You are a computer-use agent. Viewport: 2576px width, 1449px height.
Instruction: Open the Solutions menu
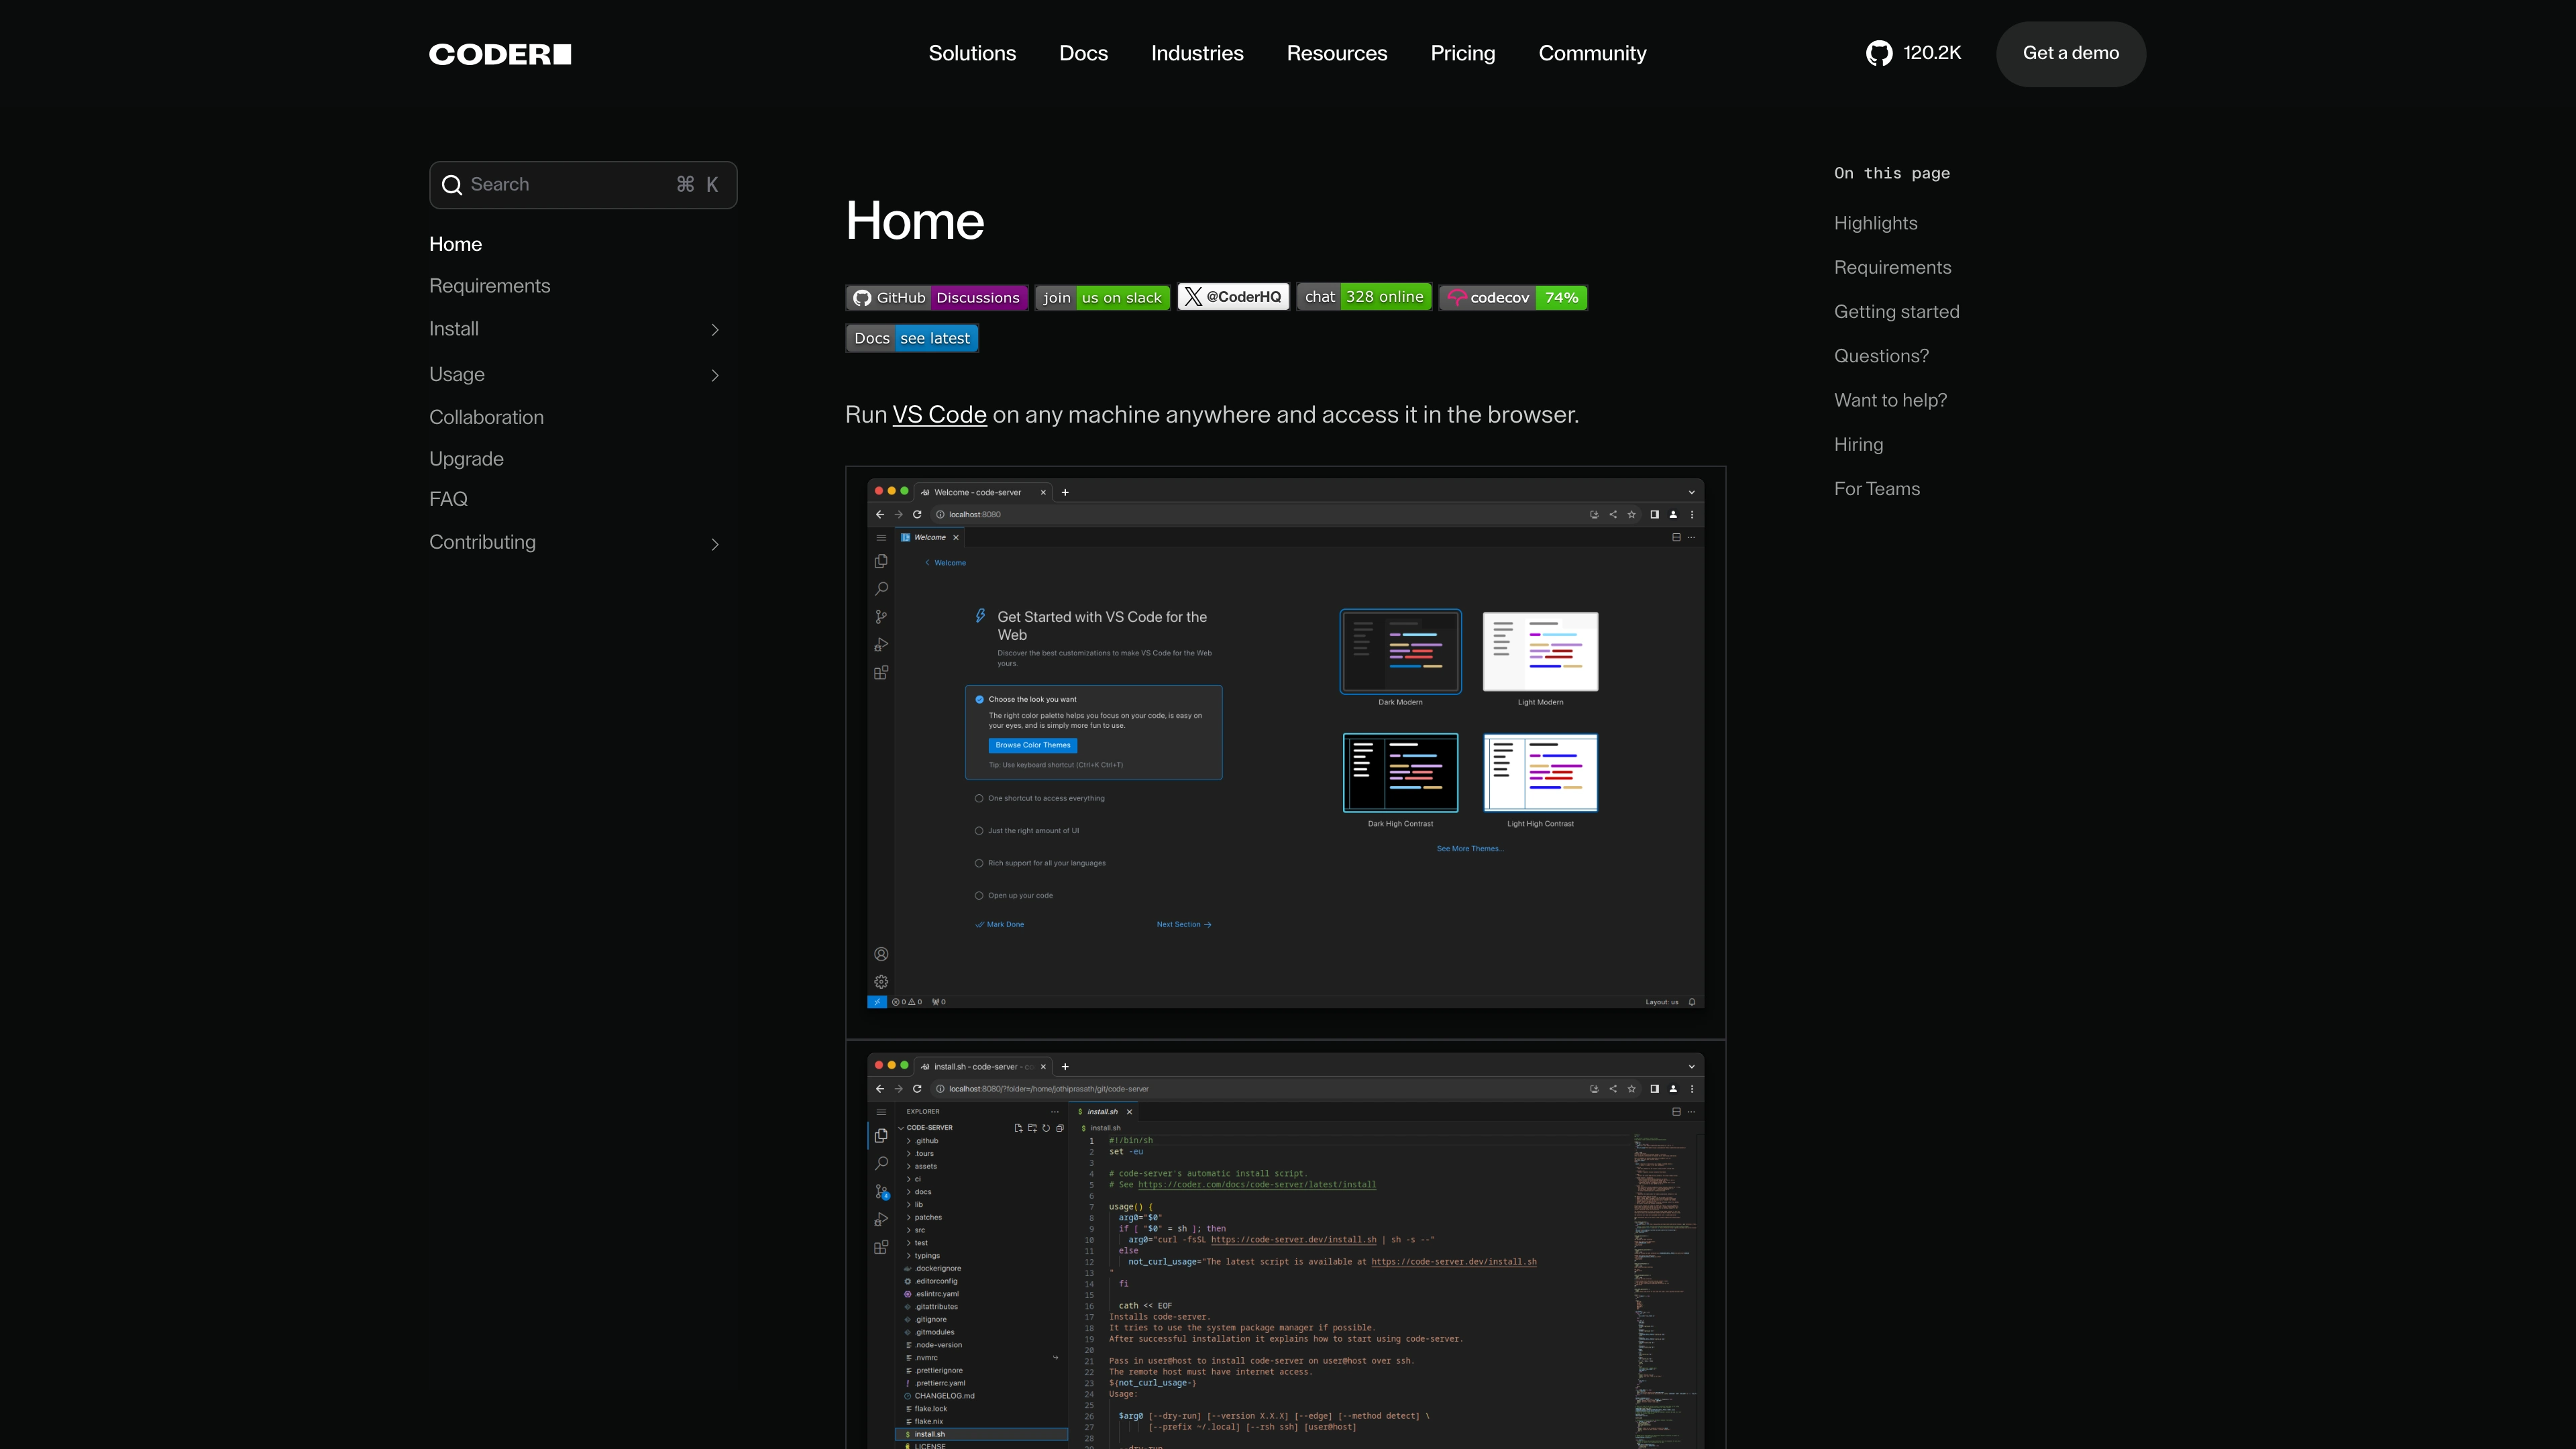(972, 53)
